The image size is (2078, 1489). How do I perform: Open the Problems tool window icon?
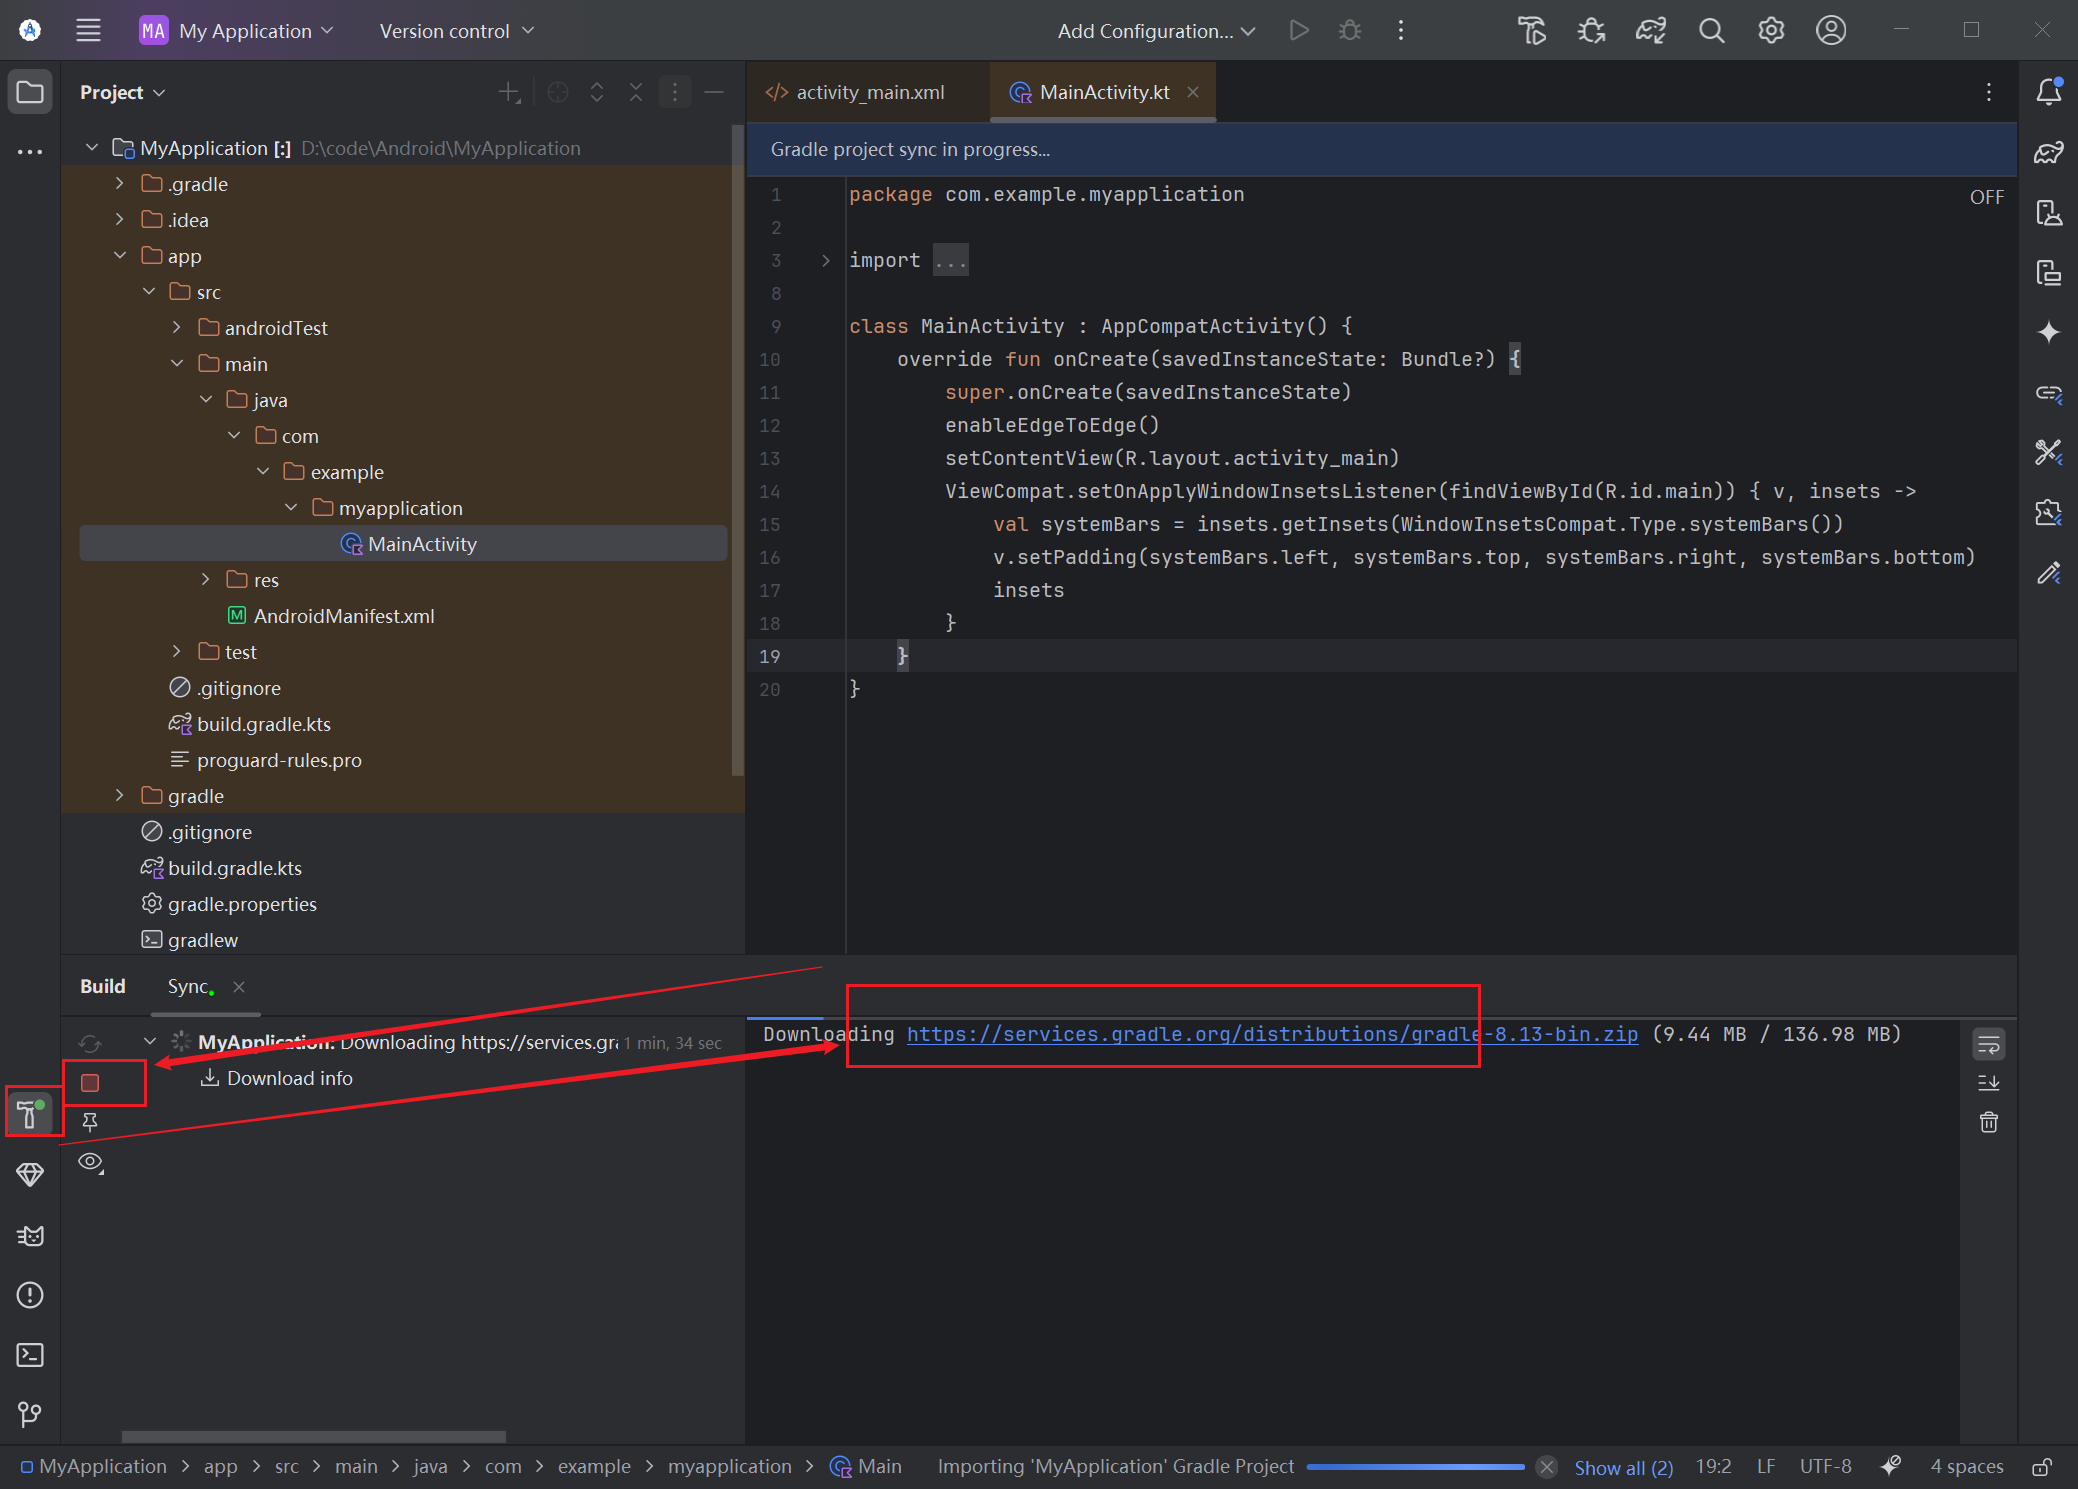coord(30,1295)
